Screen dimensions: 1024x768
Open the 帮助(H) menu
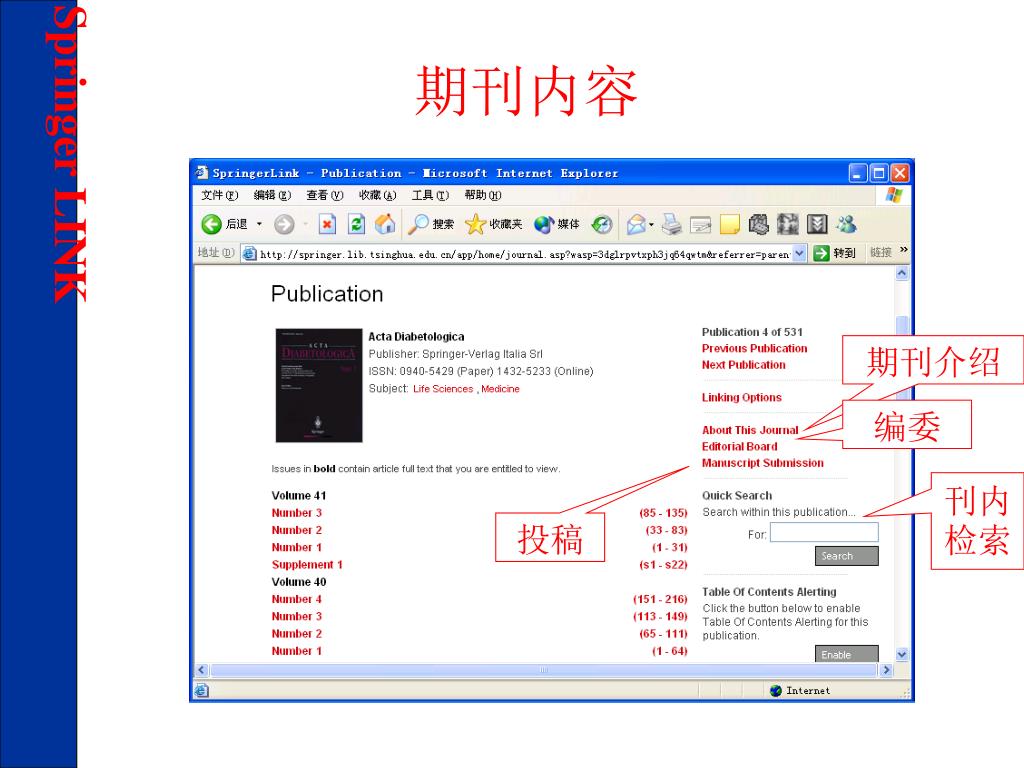click(483, 195)
